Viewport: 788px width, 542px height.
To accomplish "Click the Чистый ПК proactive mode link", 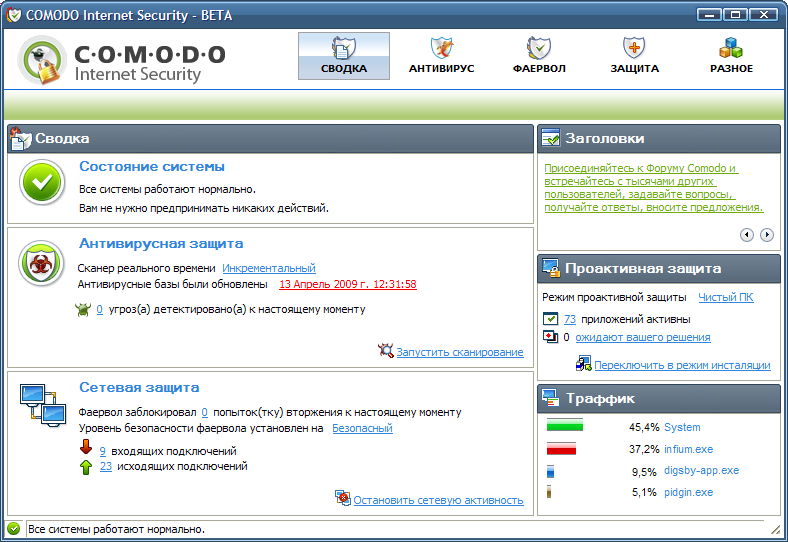I will point(726,297).
